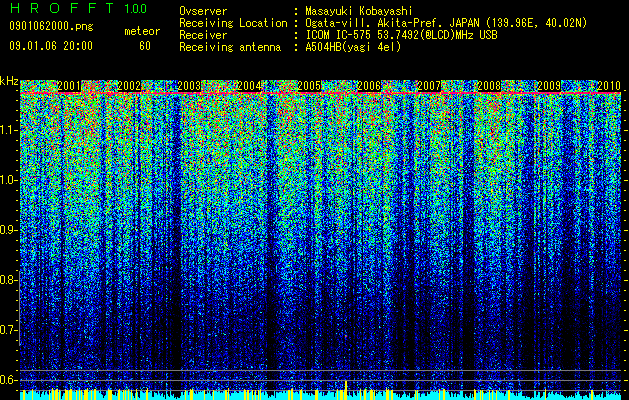Click the 0.8 kHz axis label

coord(9,280)
